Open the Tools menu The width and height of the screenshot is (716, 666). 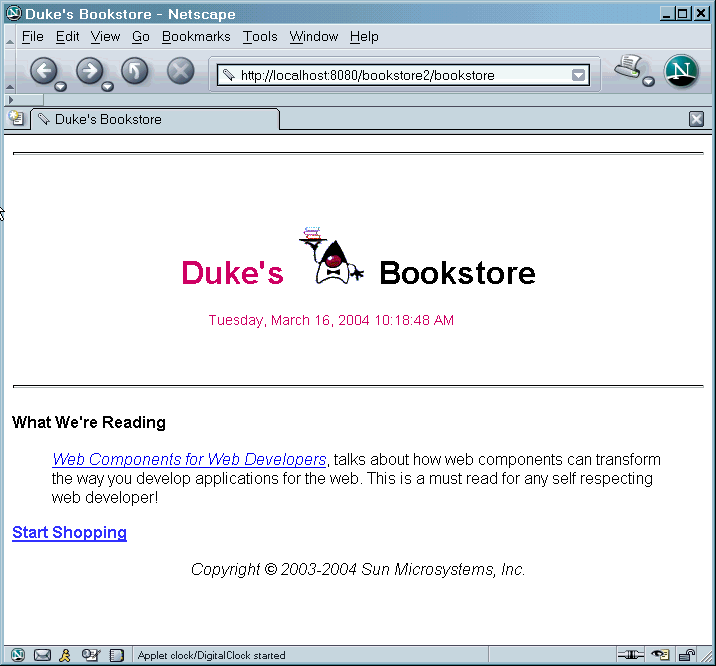pyautogui.click(x=260, y=37)
